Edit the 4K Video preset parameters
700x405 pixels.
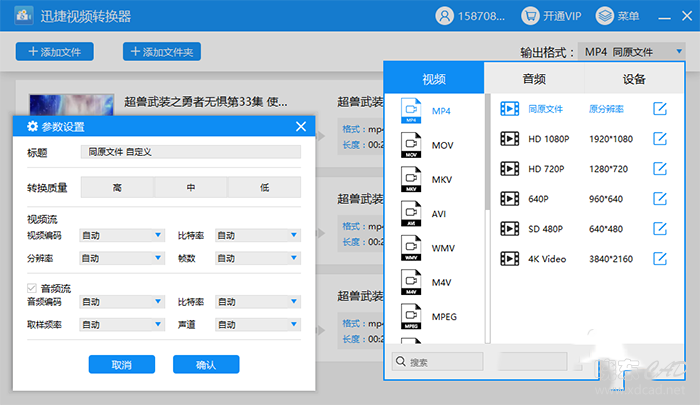[x=660, y=259]
